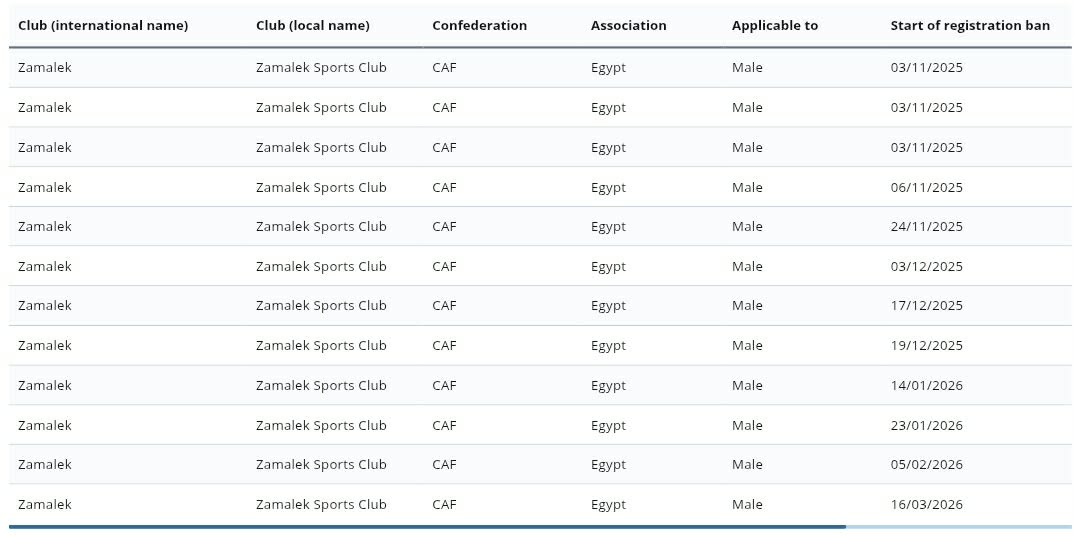Screen dimensions: 1079x536
Task: Select the Confederation column header
Action: pyautogui.click(x=480, y=25)
